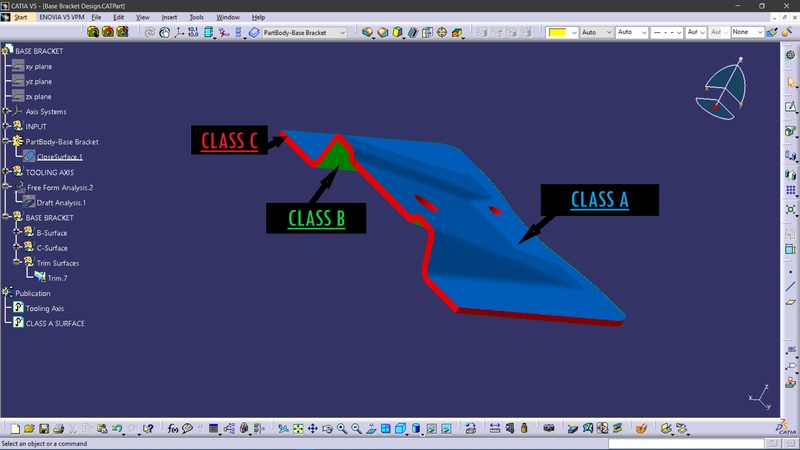Select the Rotate view tool
The width and height of the screenshot is (800, 450).
[x=327, y=429]
